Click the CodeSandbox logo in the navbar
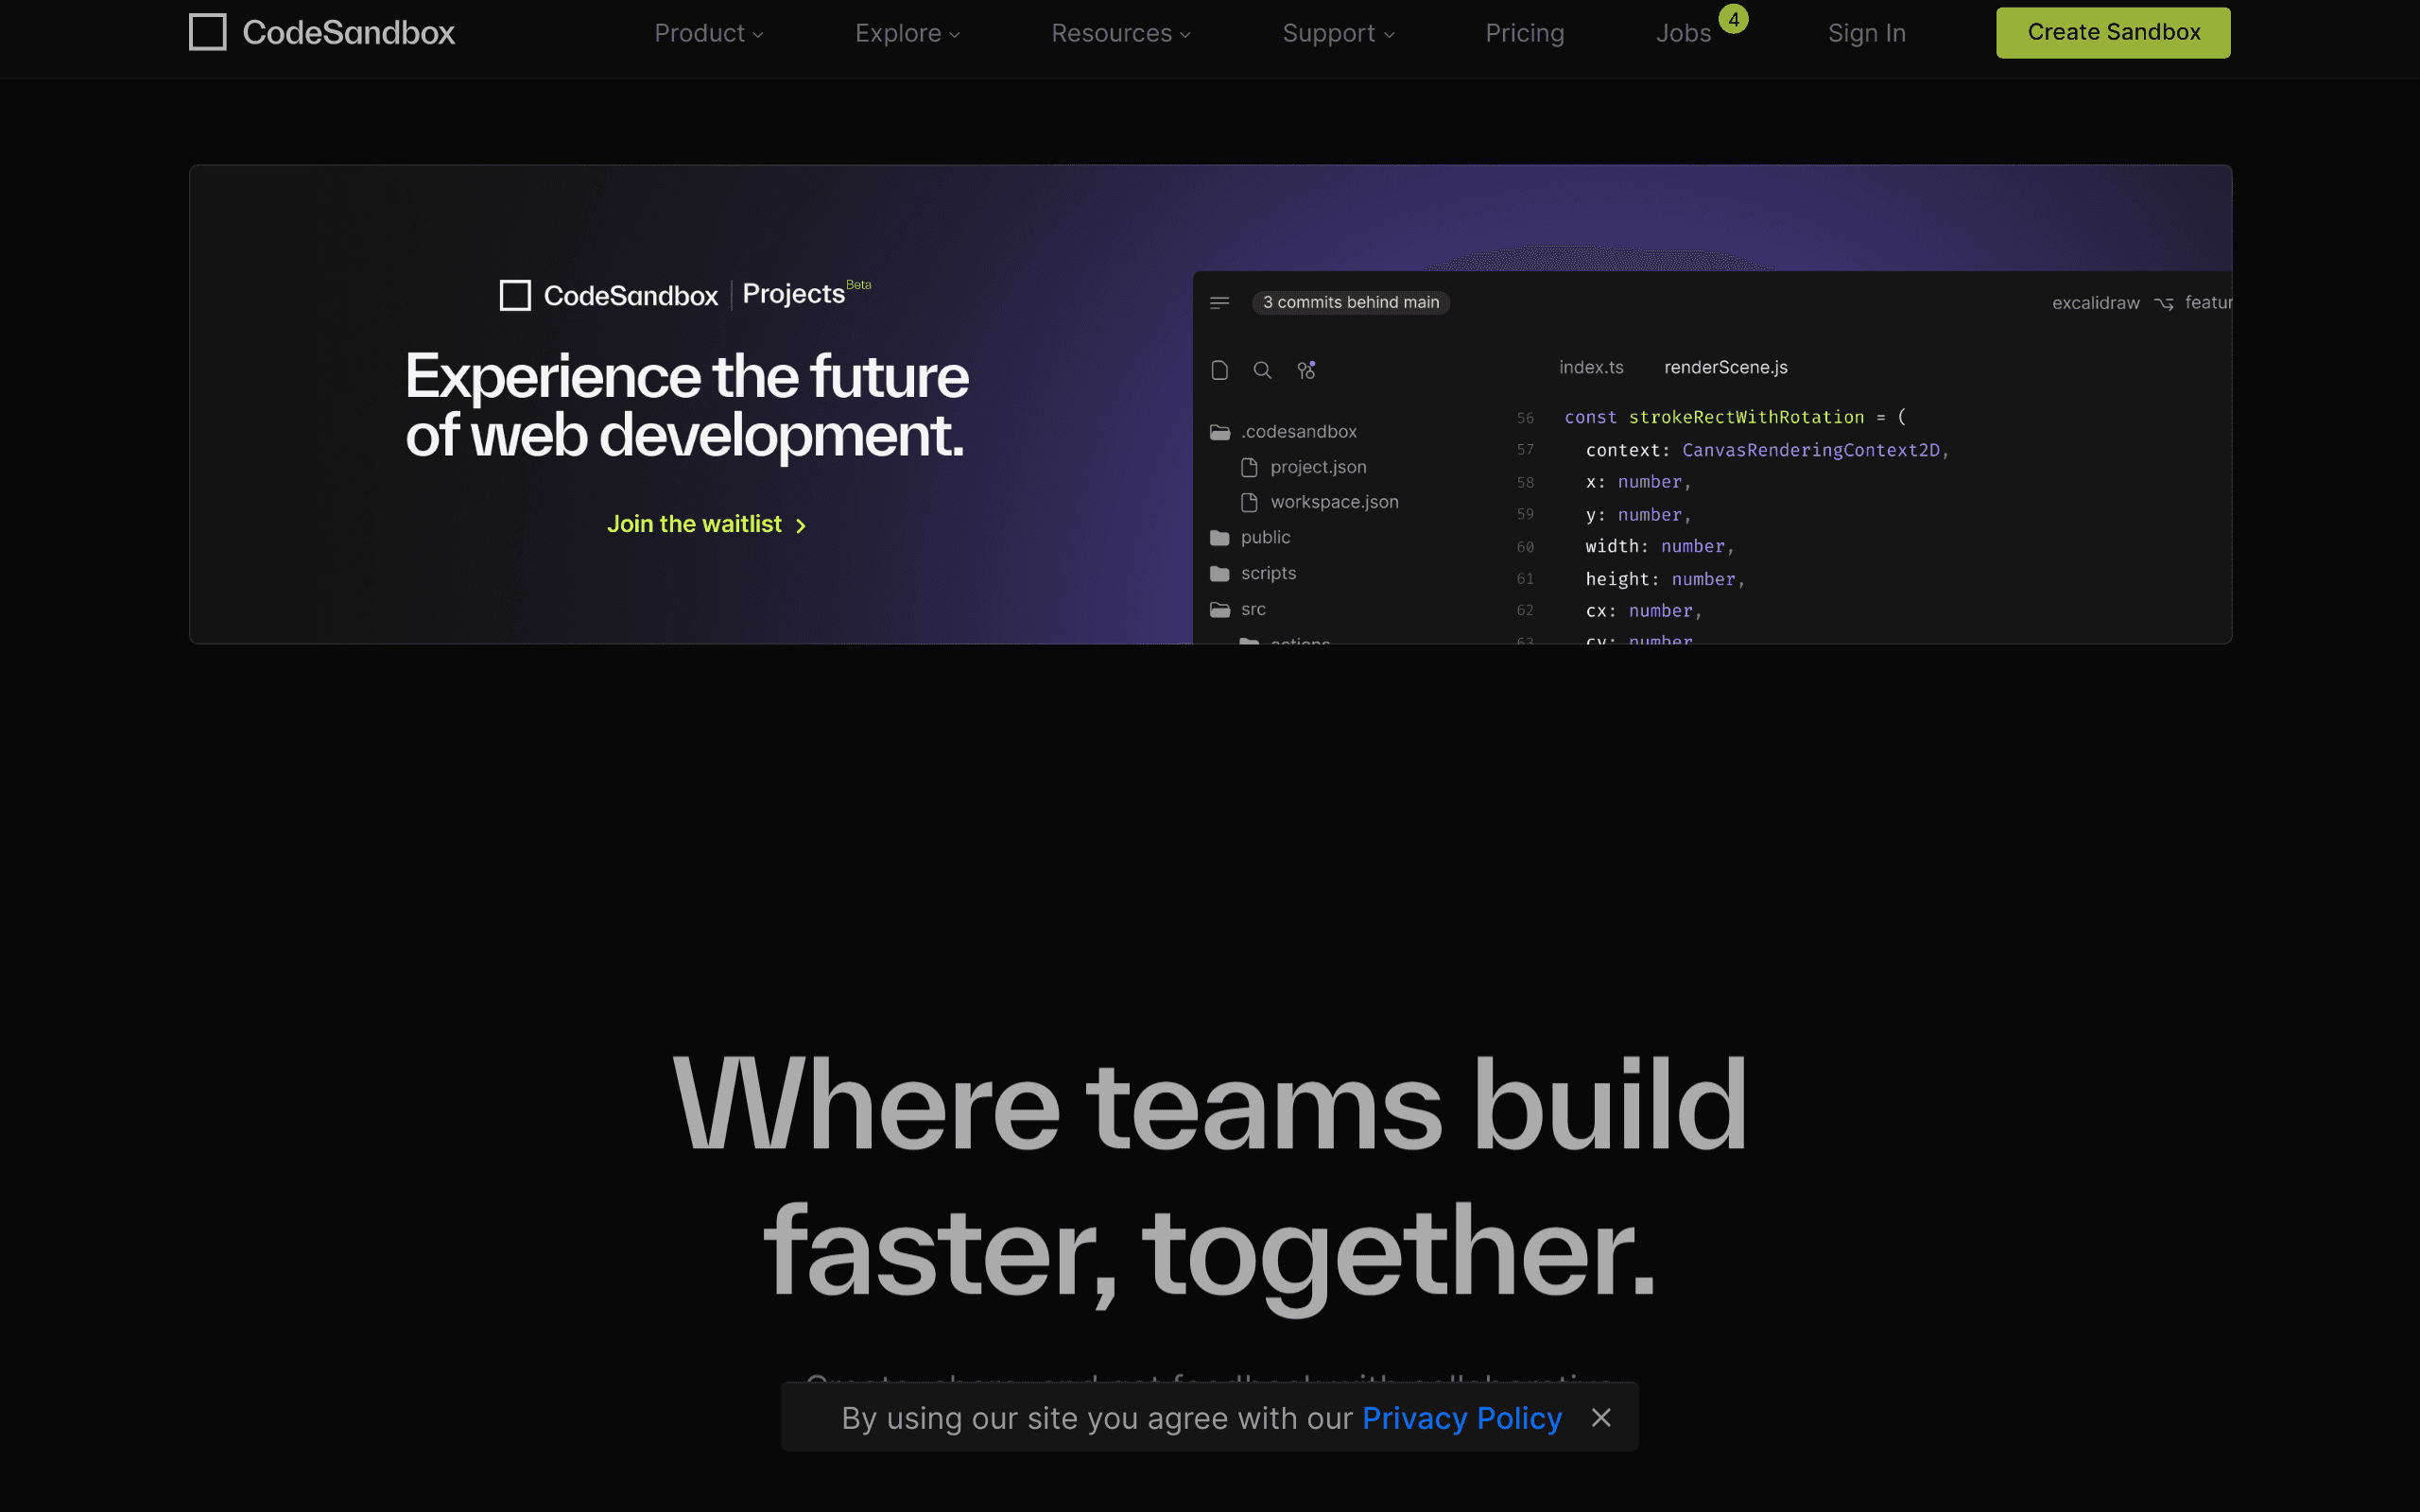Screen dimensions: 2420x1512 (321, 32)
